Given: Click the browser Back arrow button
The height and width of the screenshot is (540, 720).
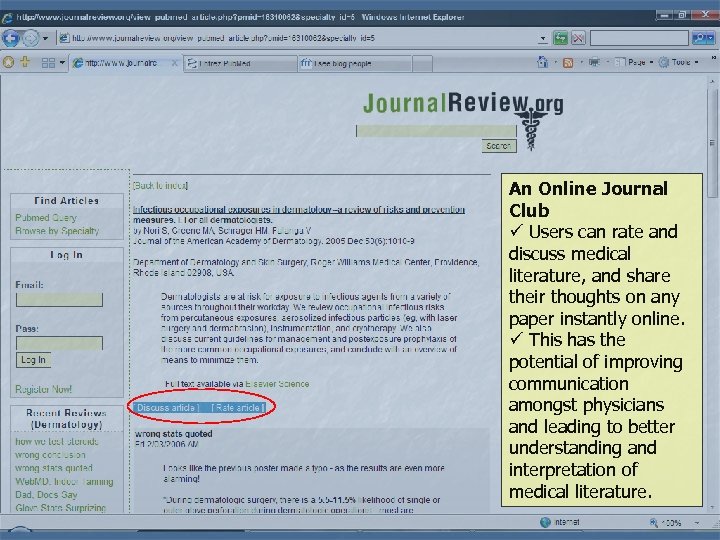Looking at the screenshot, I should pyautogui.click(x=11, y=38).
